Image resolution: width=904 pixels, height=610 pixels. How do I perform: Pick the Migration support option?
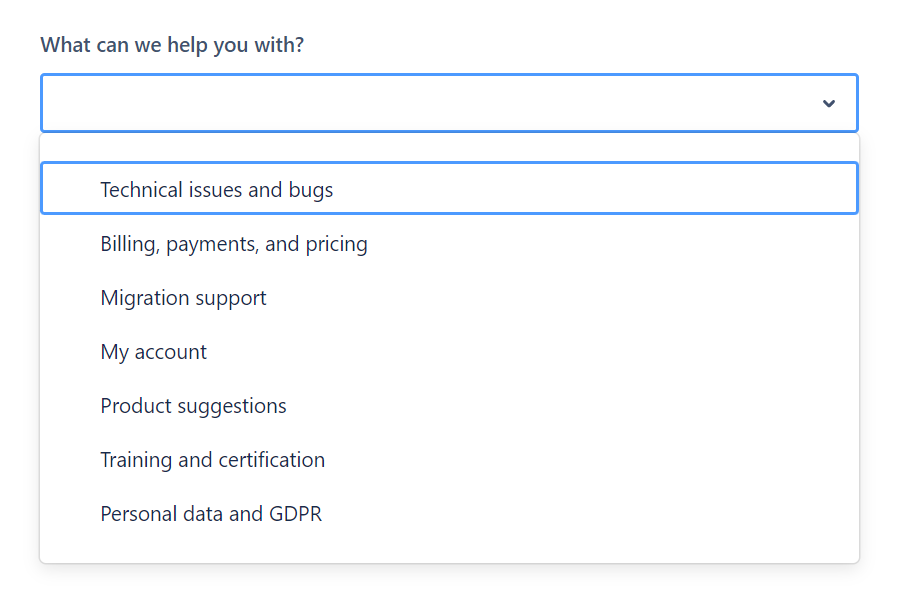pos(183,298)
